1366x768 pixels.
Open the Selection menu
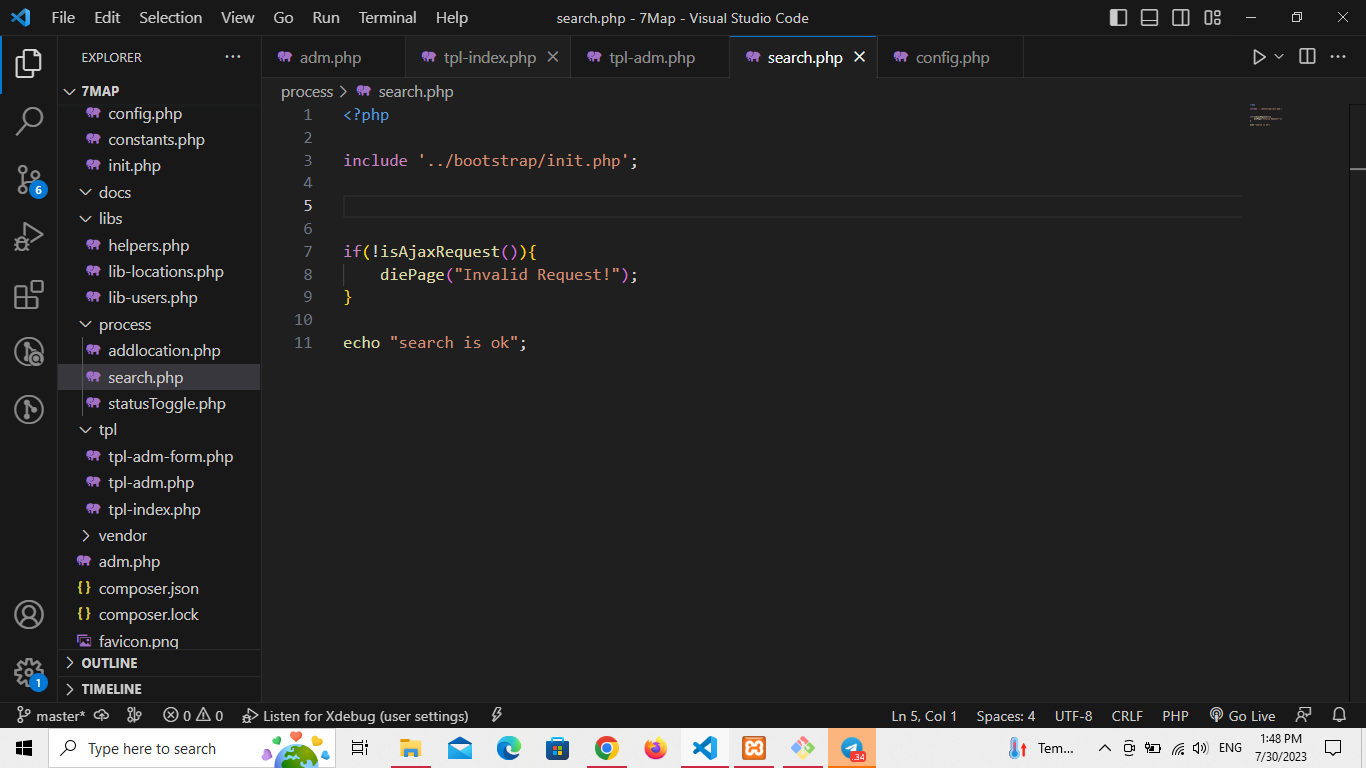171,18
